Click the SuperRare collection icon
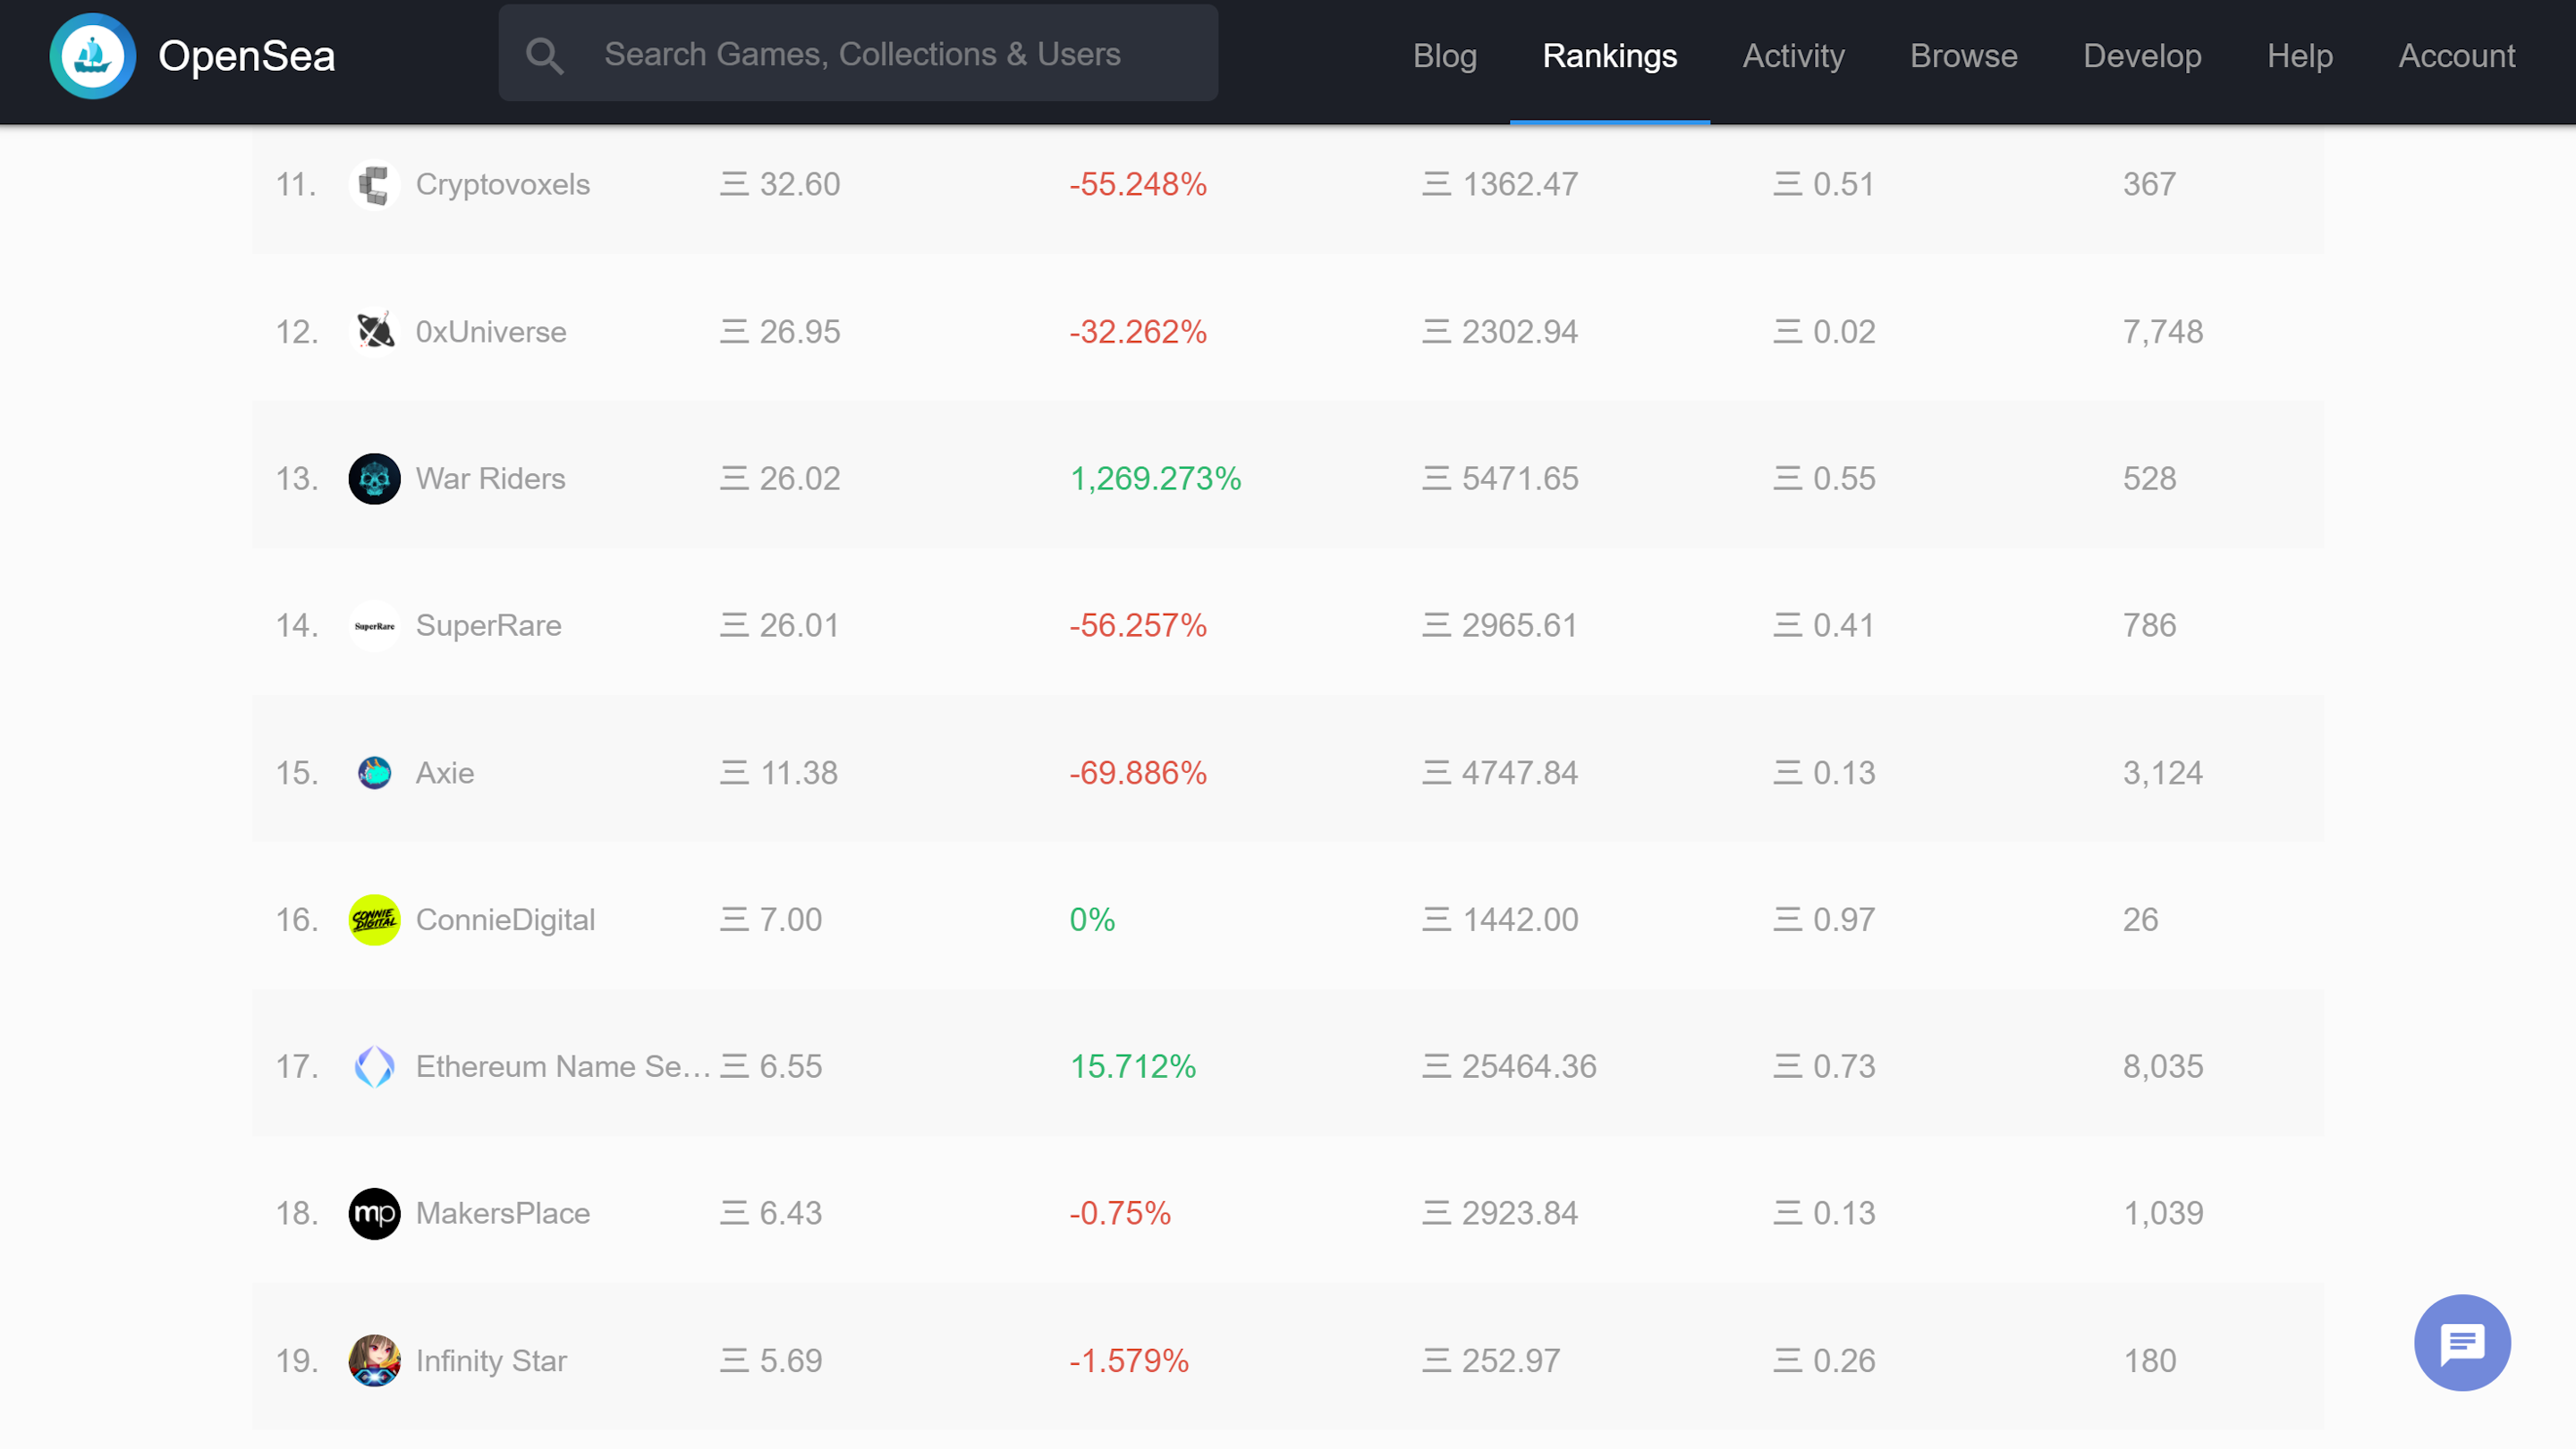 coord(374,626)
